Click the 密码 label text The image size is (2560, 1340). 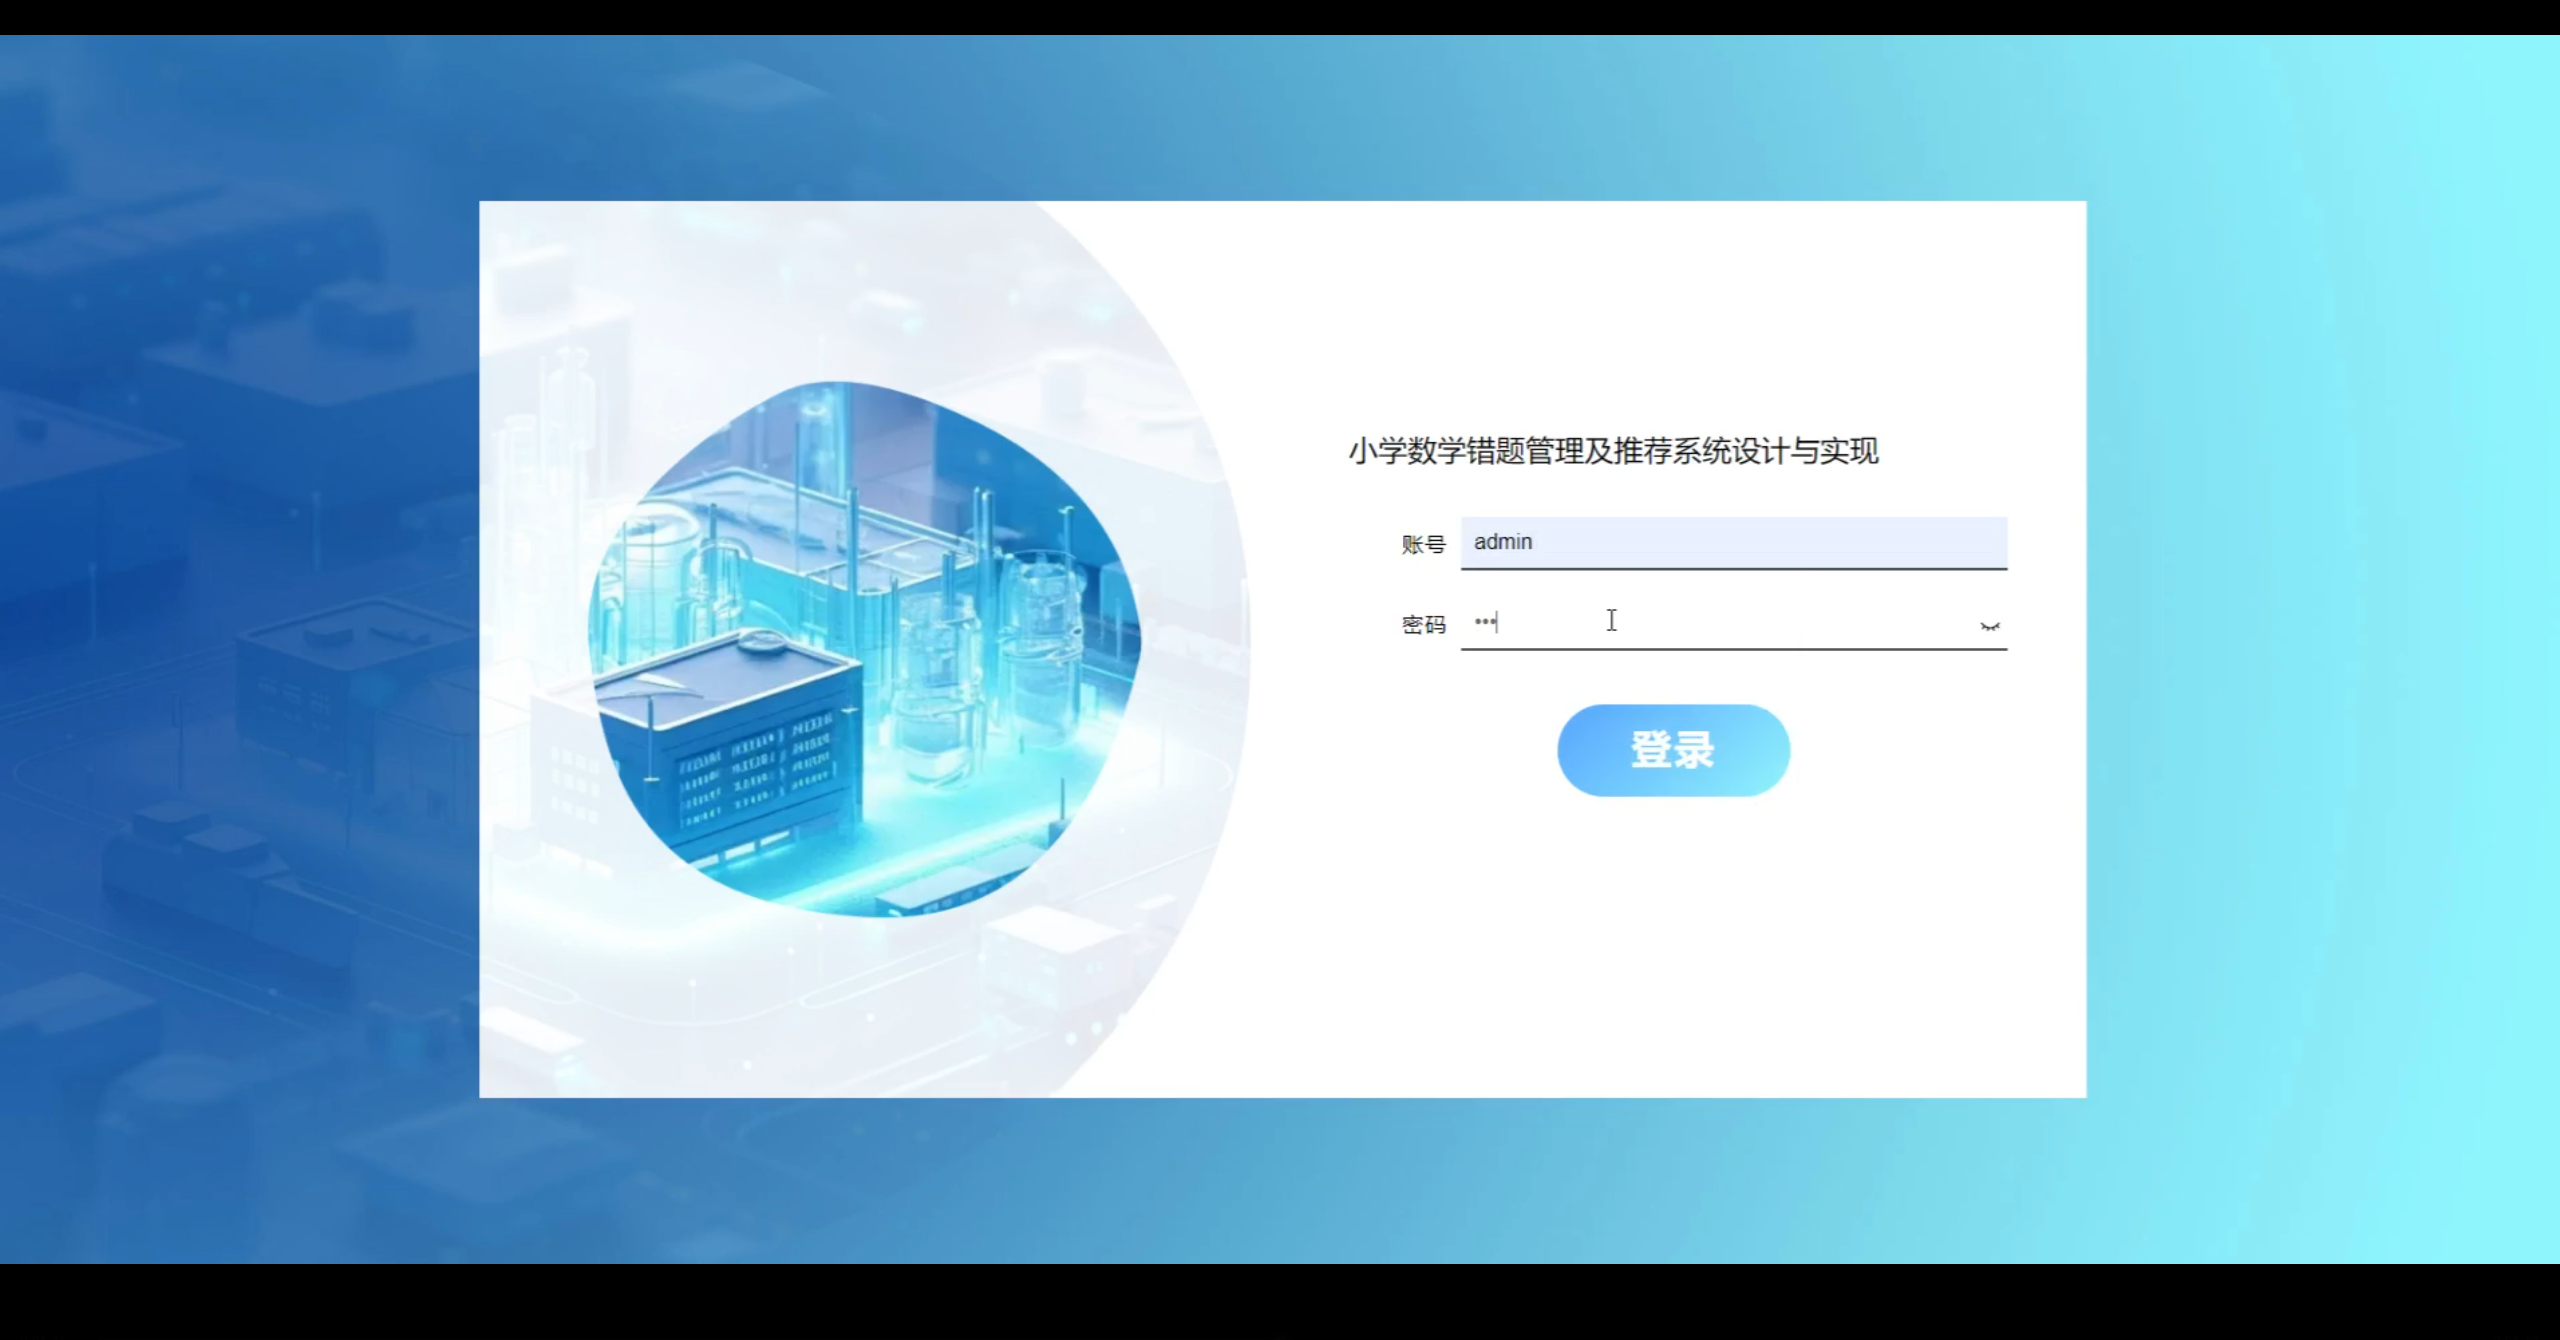[x=1423, y=625]
